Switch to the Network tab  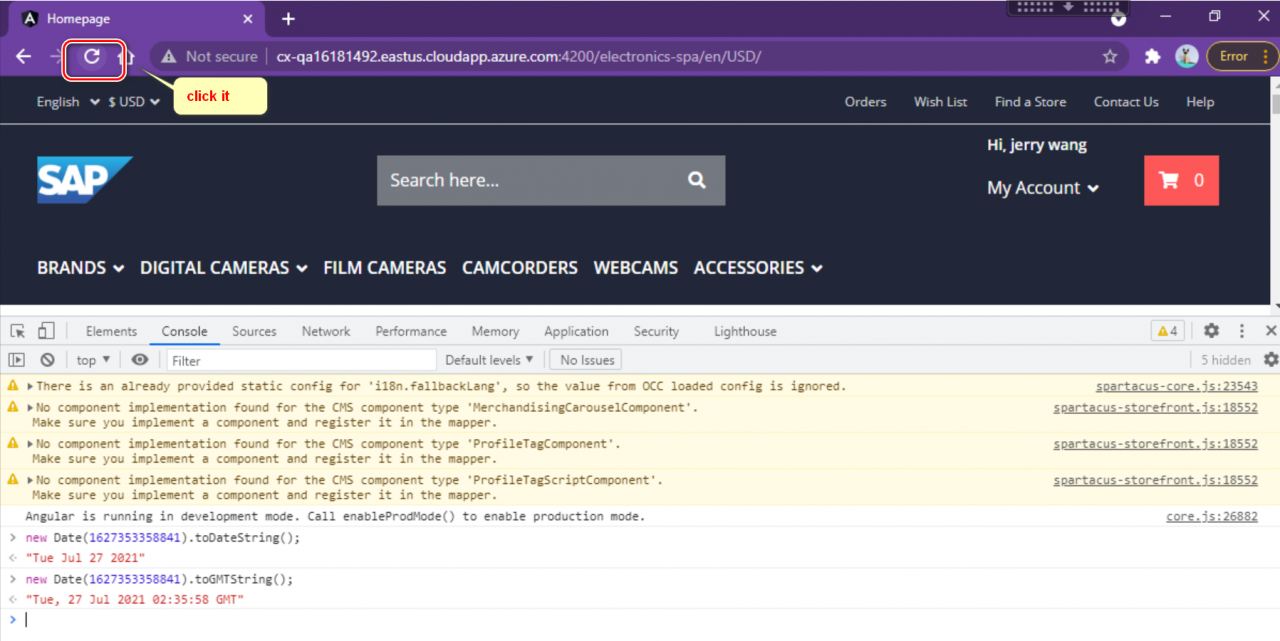pos(326,331)
